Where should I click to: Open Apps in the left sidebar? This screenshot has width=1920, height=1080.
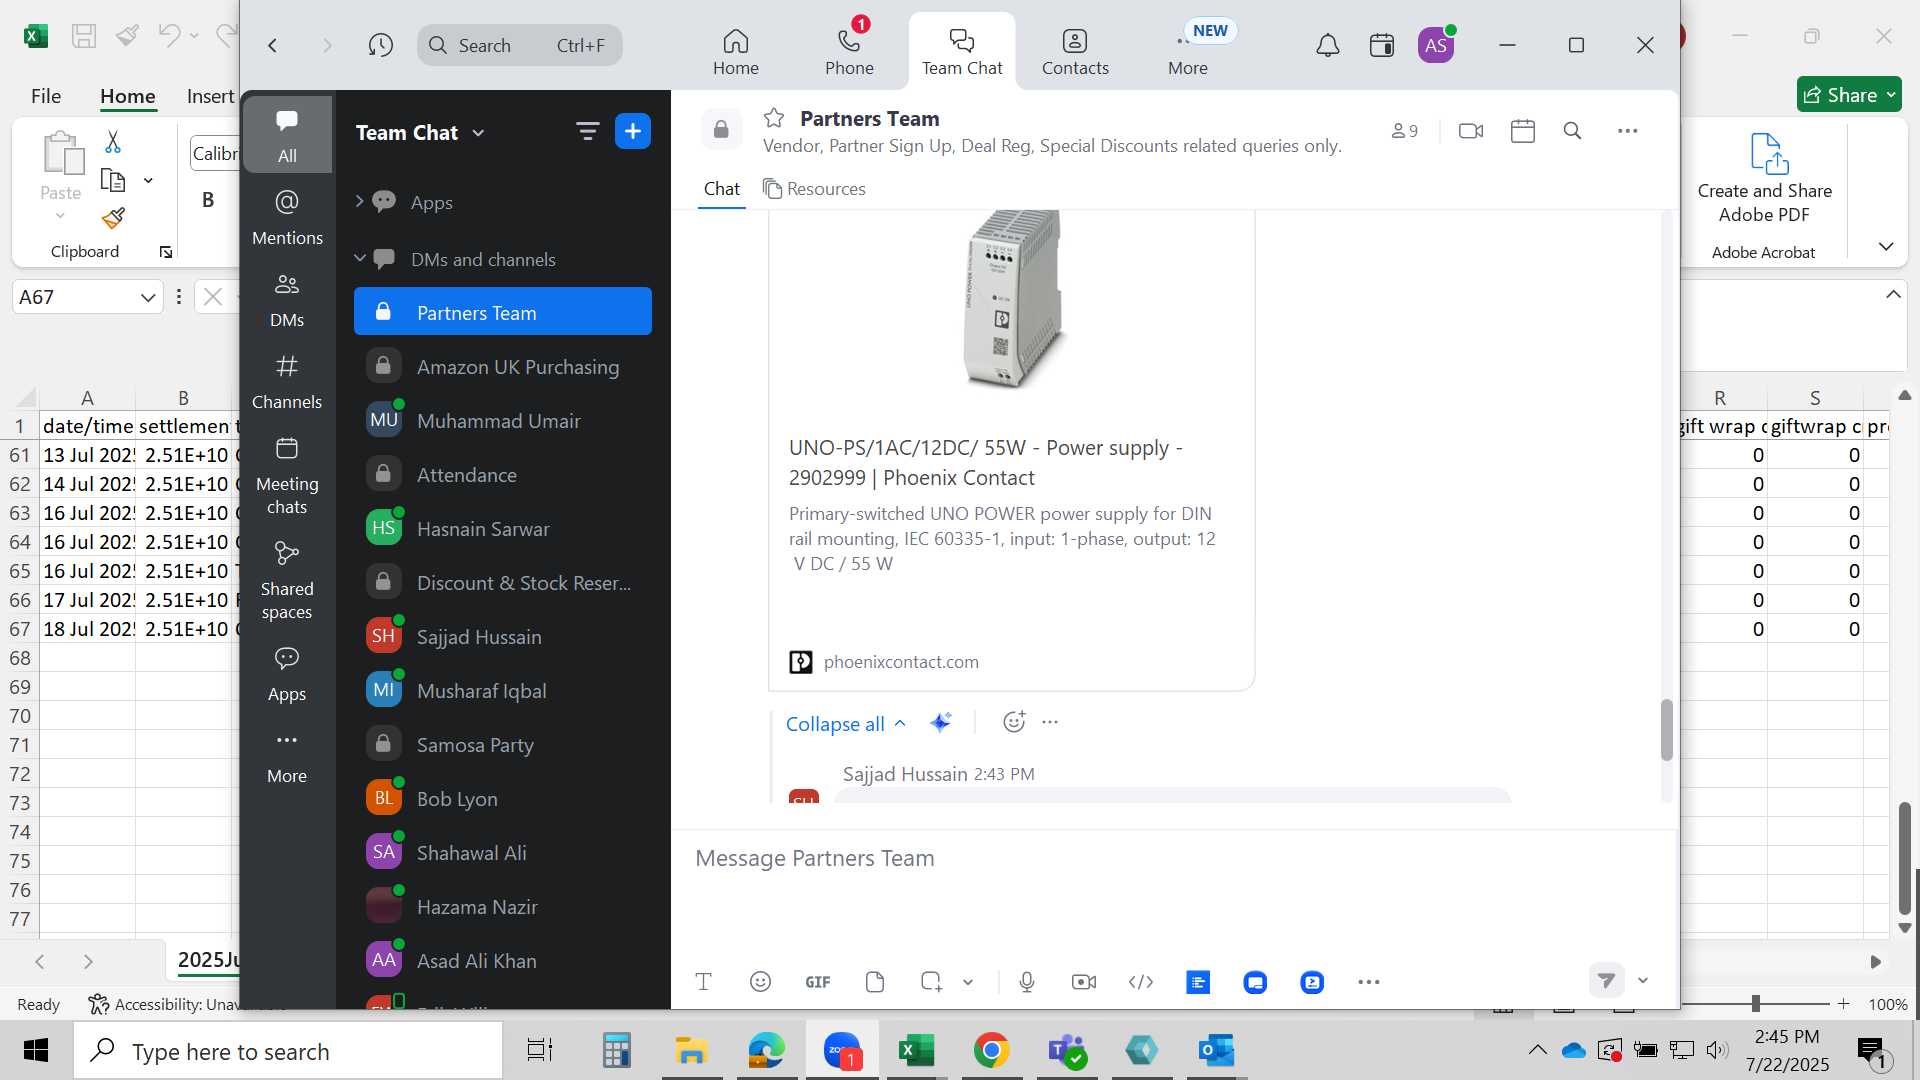[287, 675]
